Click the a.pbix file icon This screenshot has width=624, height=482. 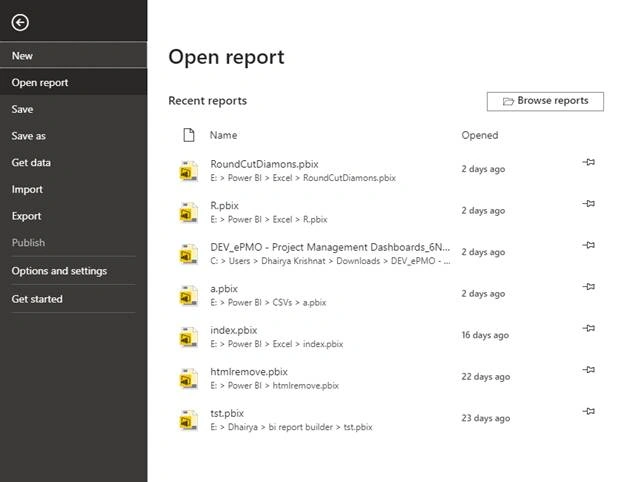[188, 295]
